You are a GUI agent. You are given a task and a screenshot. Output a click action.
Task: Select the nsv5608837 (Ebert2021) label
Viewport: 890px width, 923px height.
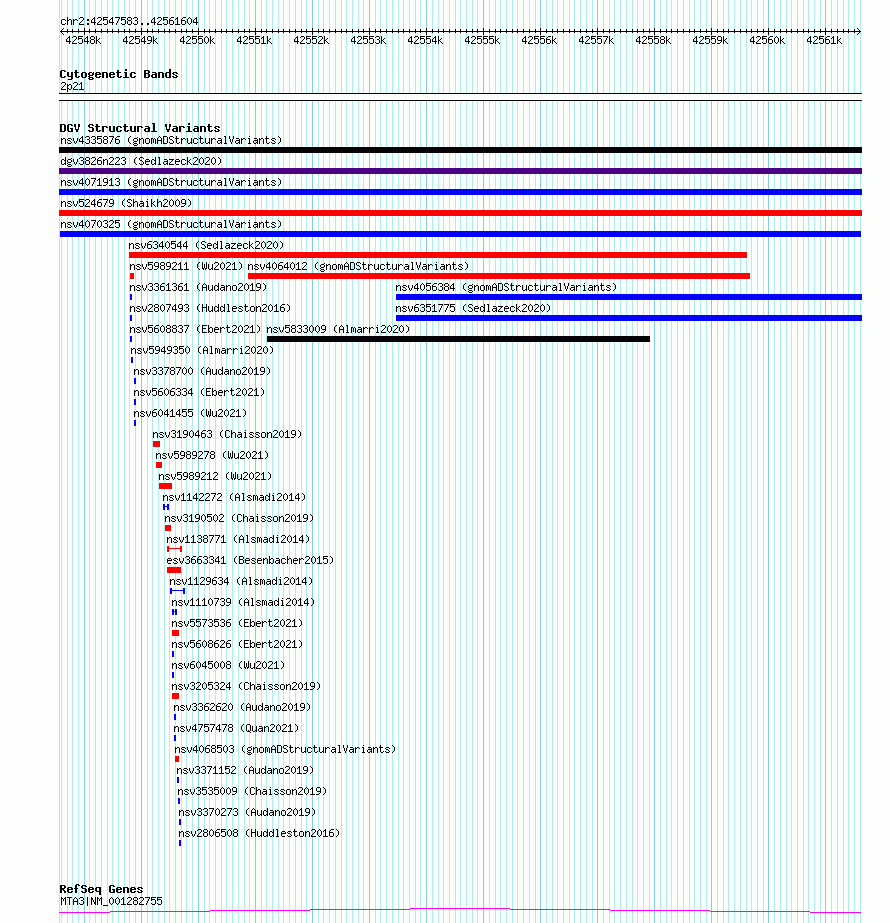tap(195, 329)
